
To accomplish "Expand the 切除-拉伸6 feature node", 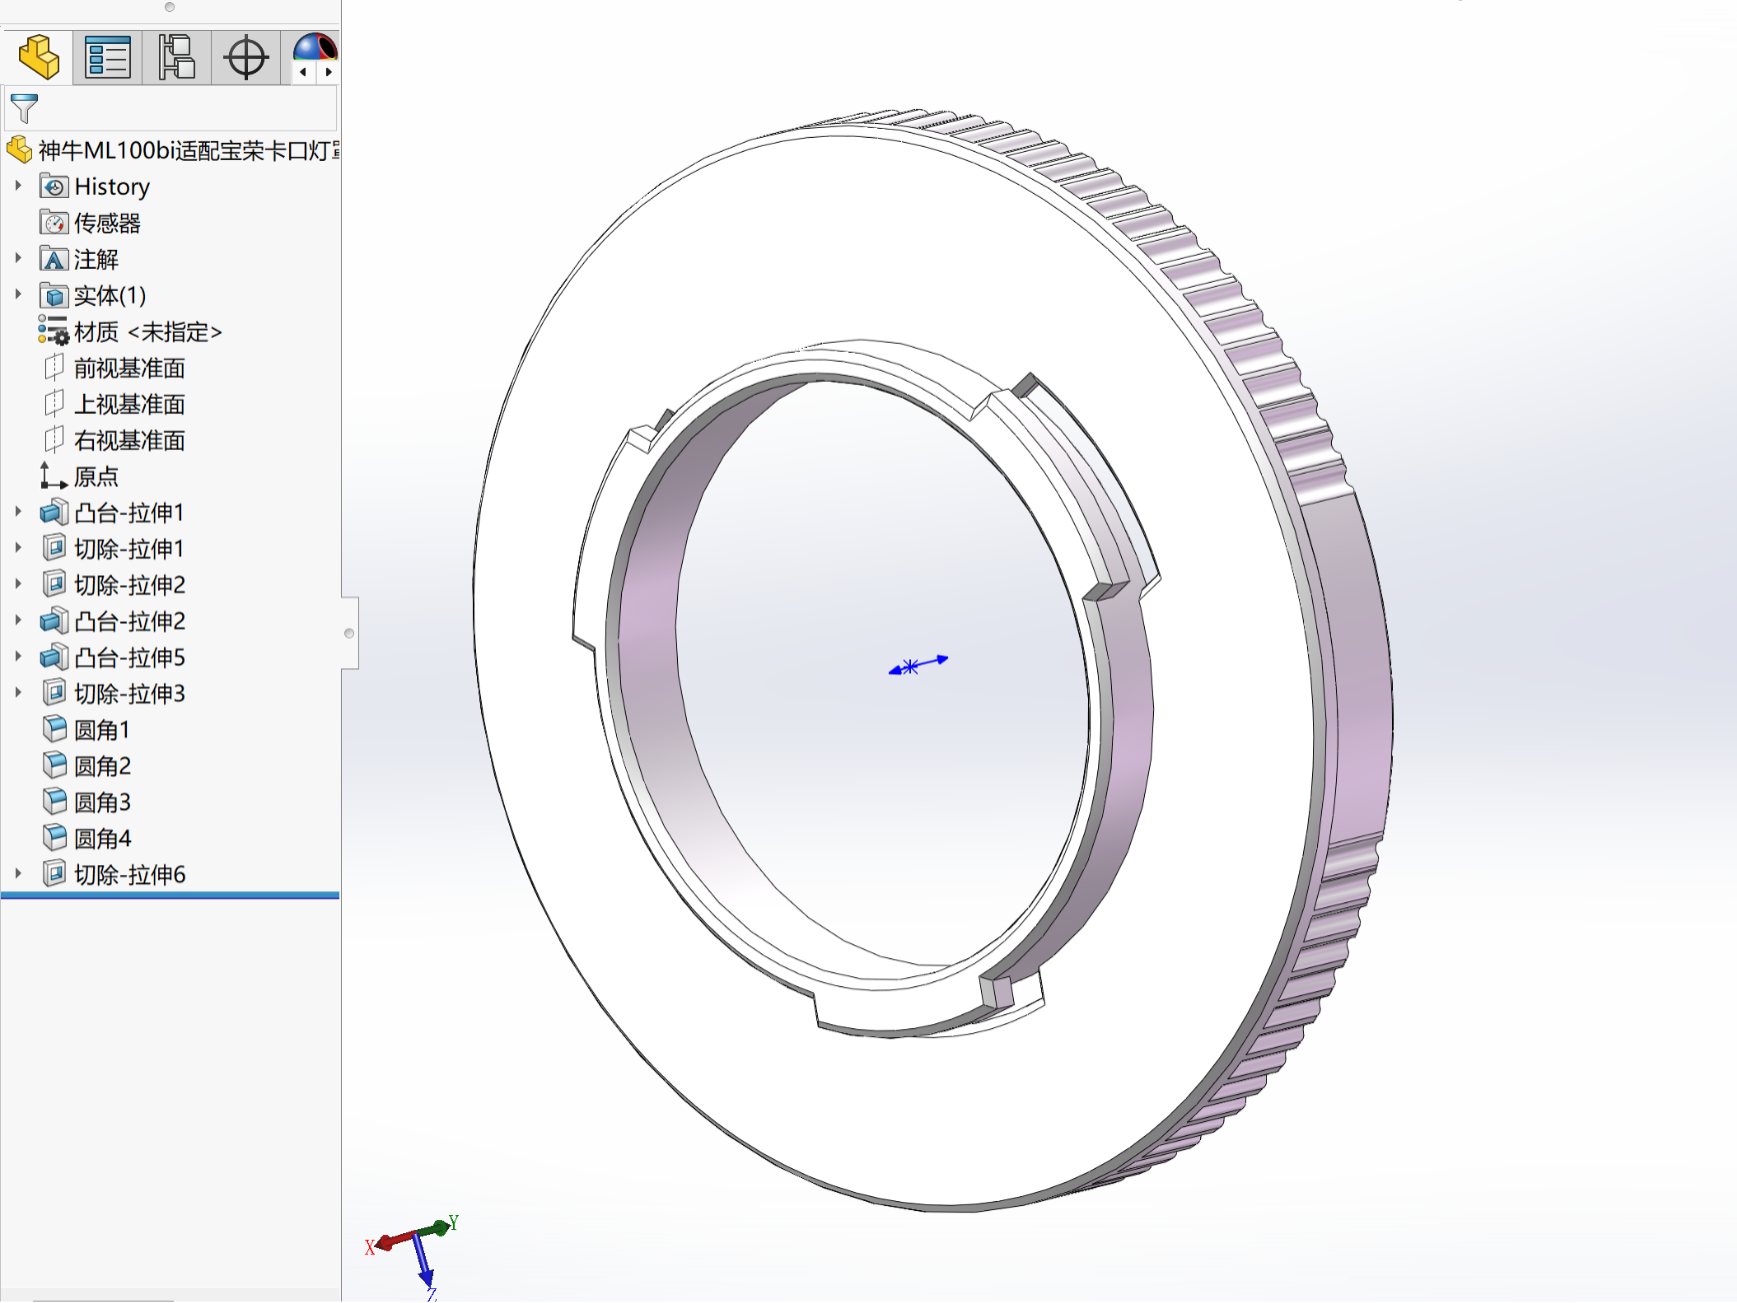I will (x=18, y=874).
